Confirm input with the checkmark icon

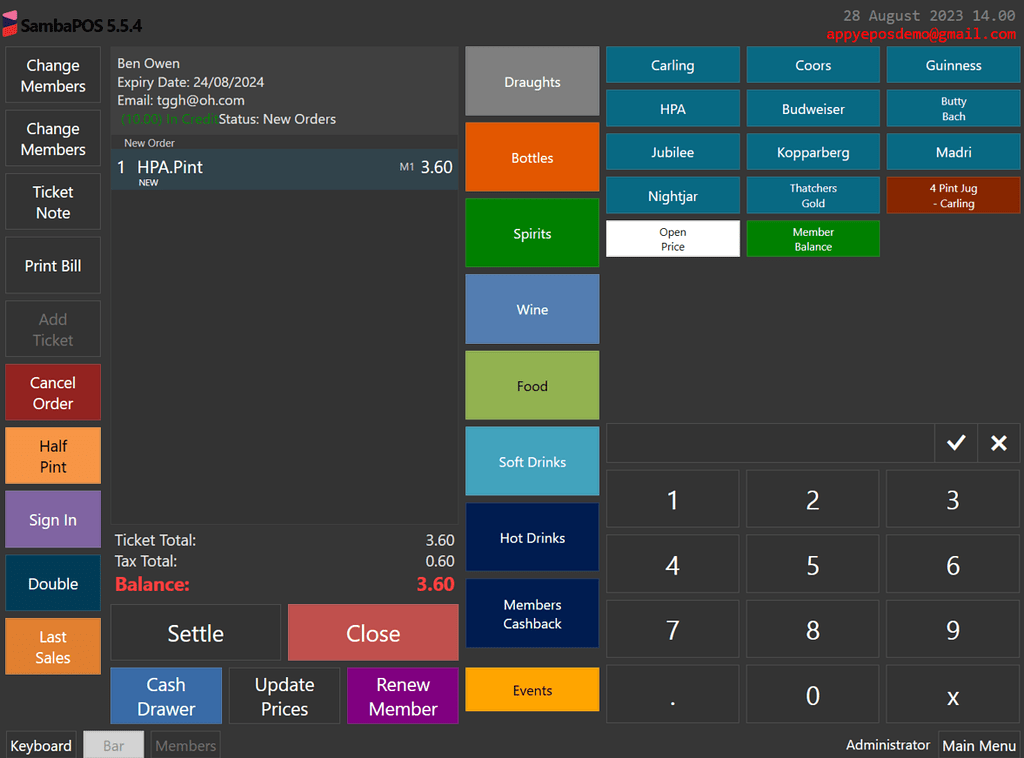point(955,443)
